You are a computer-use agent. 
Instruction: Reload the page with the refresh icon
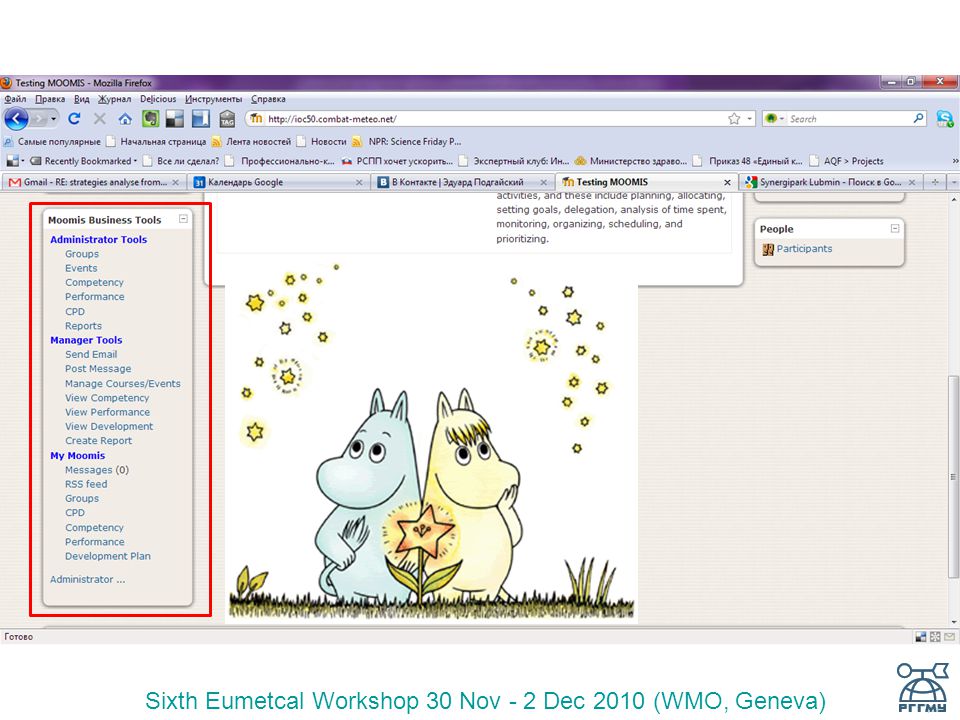coord(74,119)
